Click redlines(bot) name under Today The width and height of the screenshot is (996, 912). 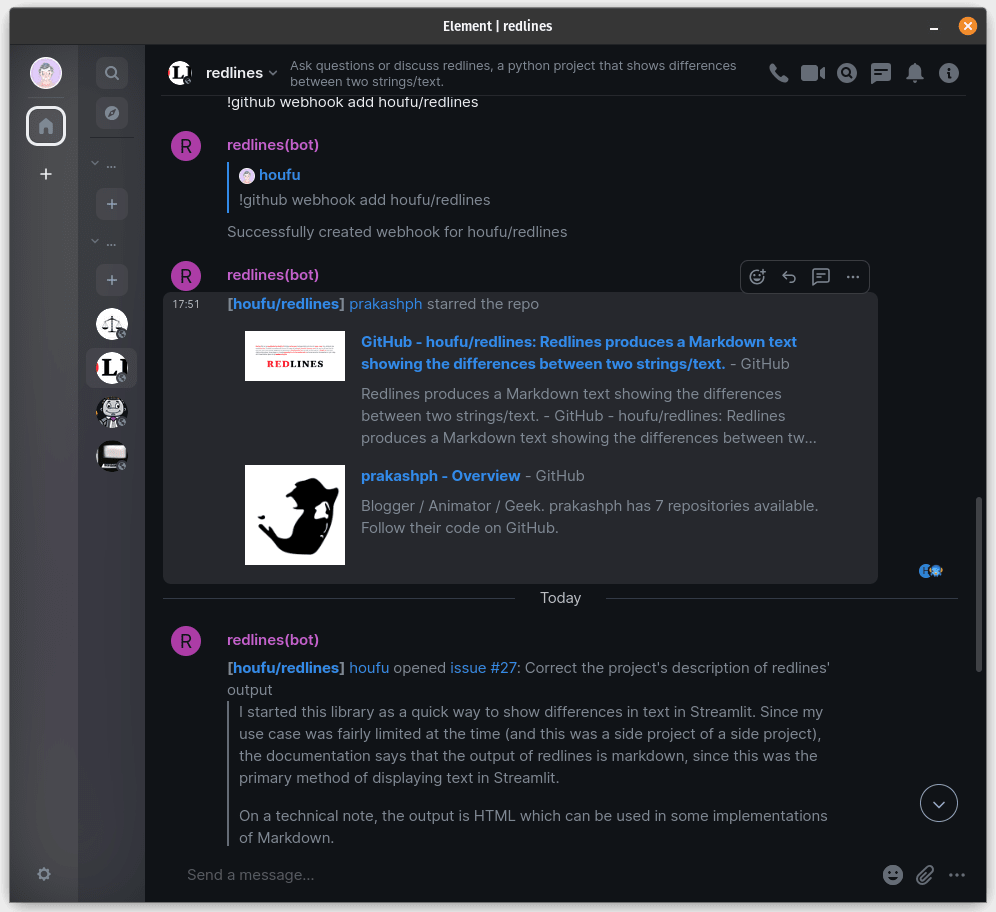[273, 640]
